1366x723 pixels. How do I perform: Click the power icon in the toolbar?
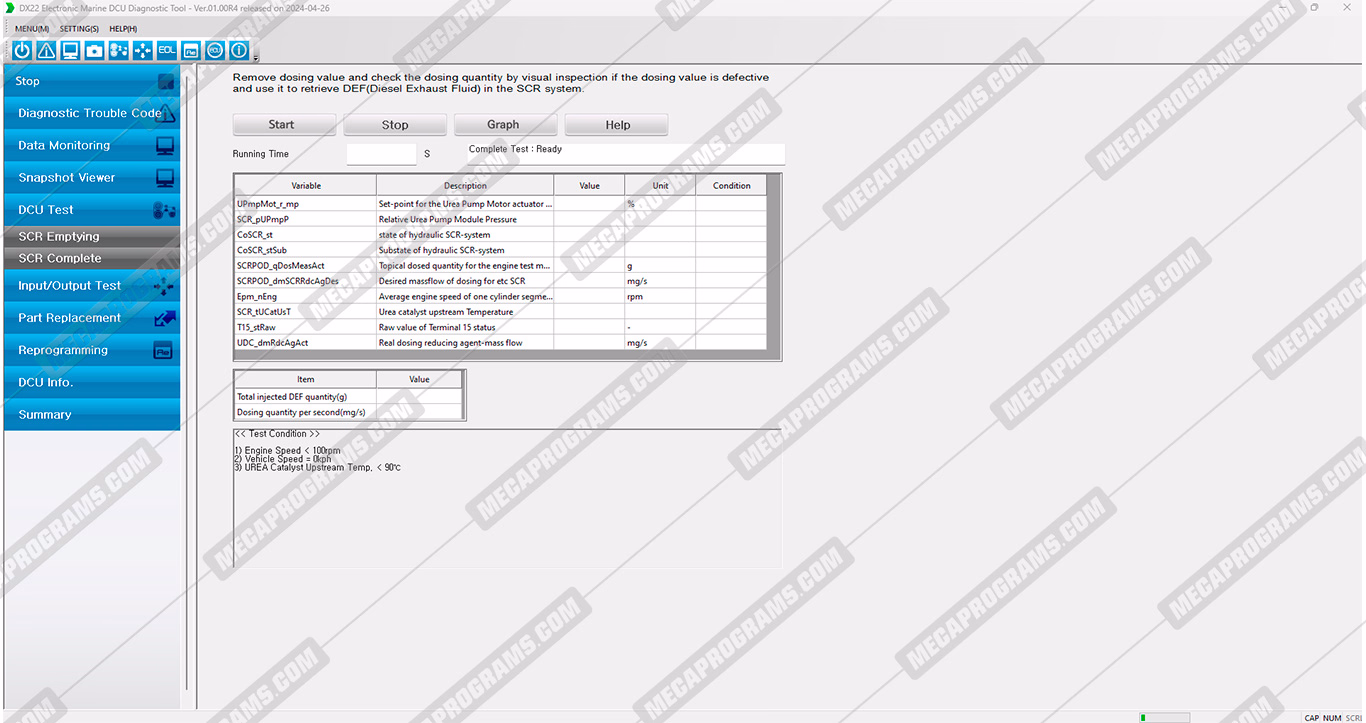coord(22,50)
